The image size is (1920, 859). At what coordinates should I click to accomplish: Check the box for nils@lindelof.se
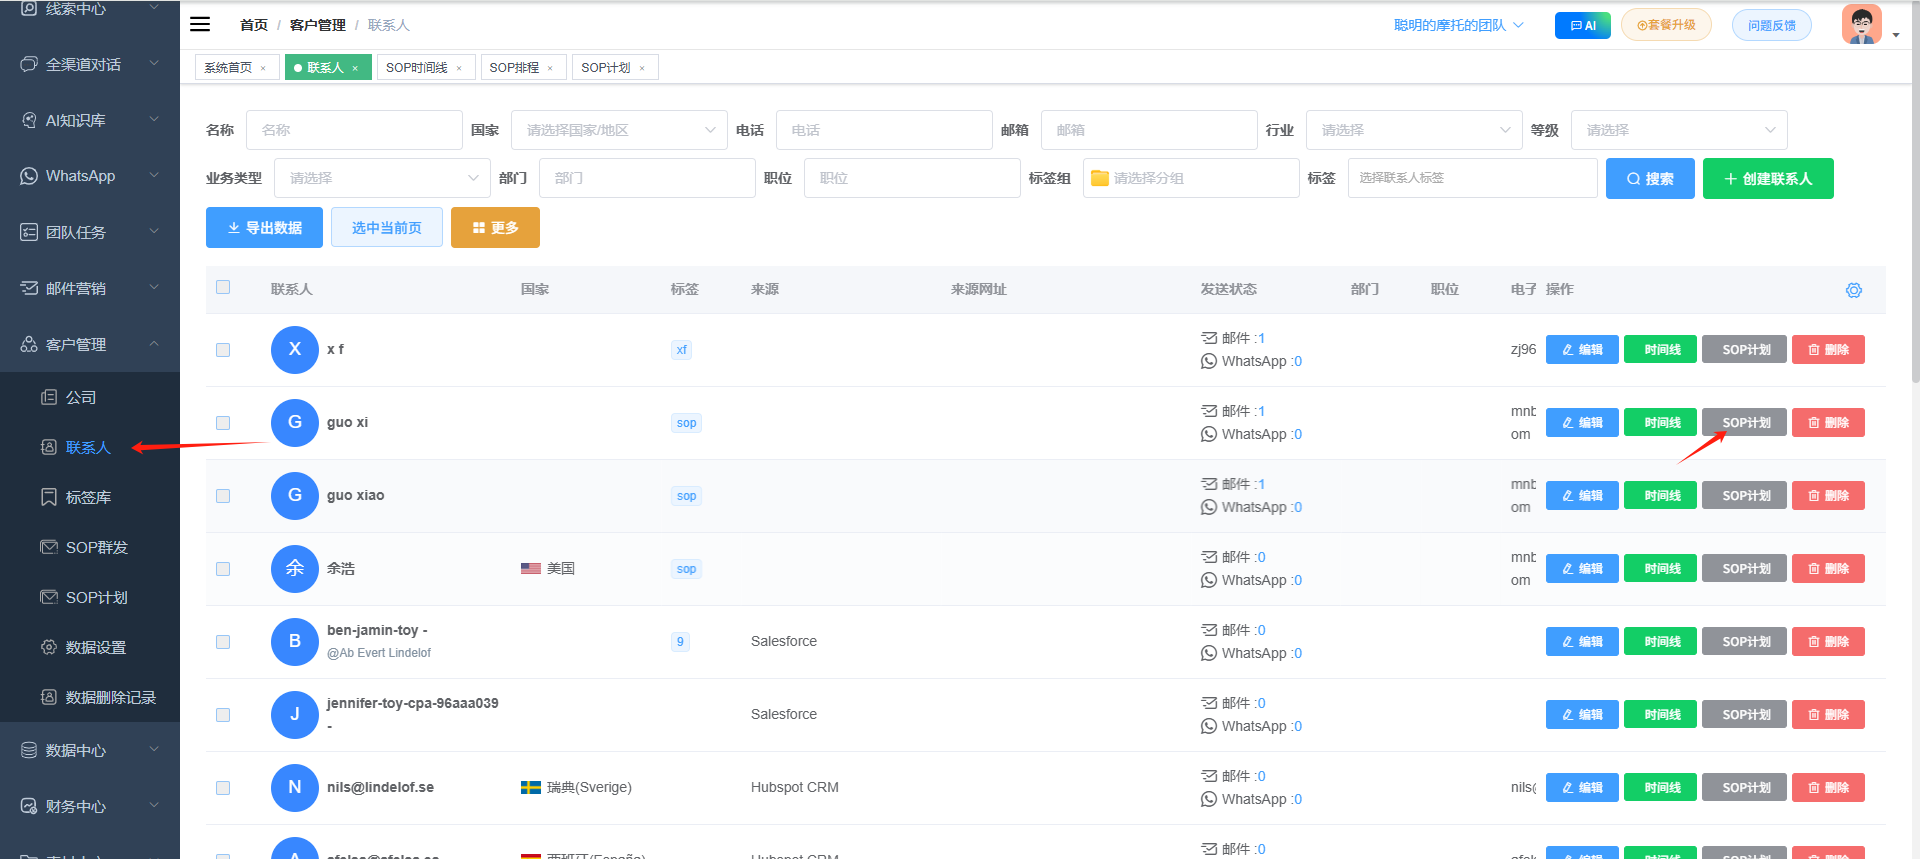223,788
